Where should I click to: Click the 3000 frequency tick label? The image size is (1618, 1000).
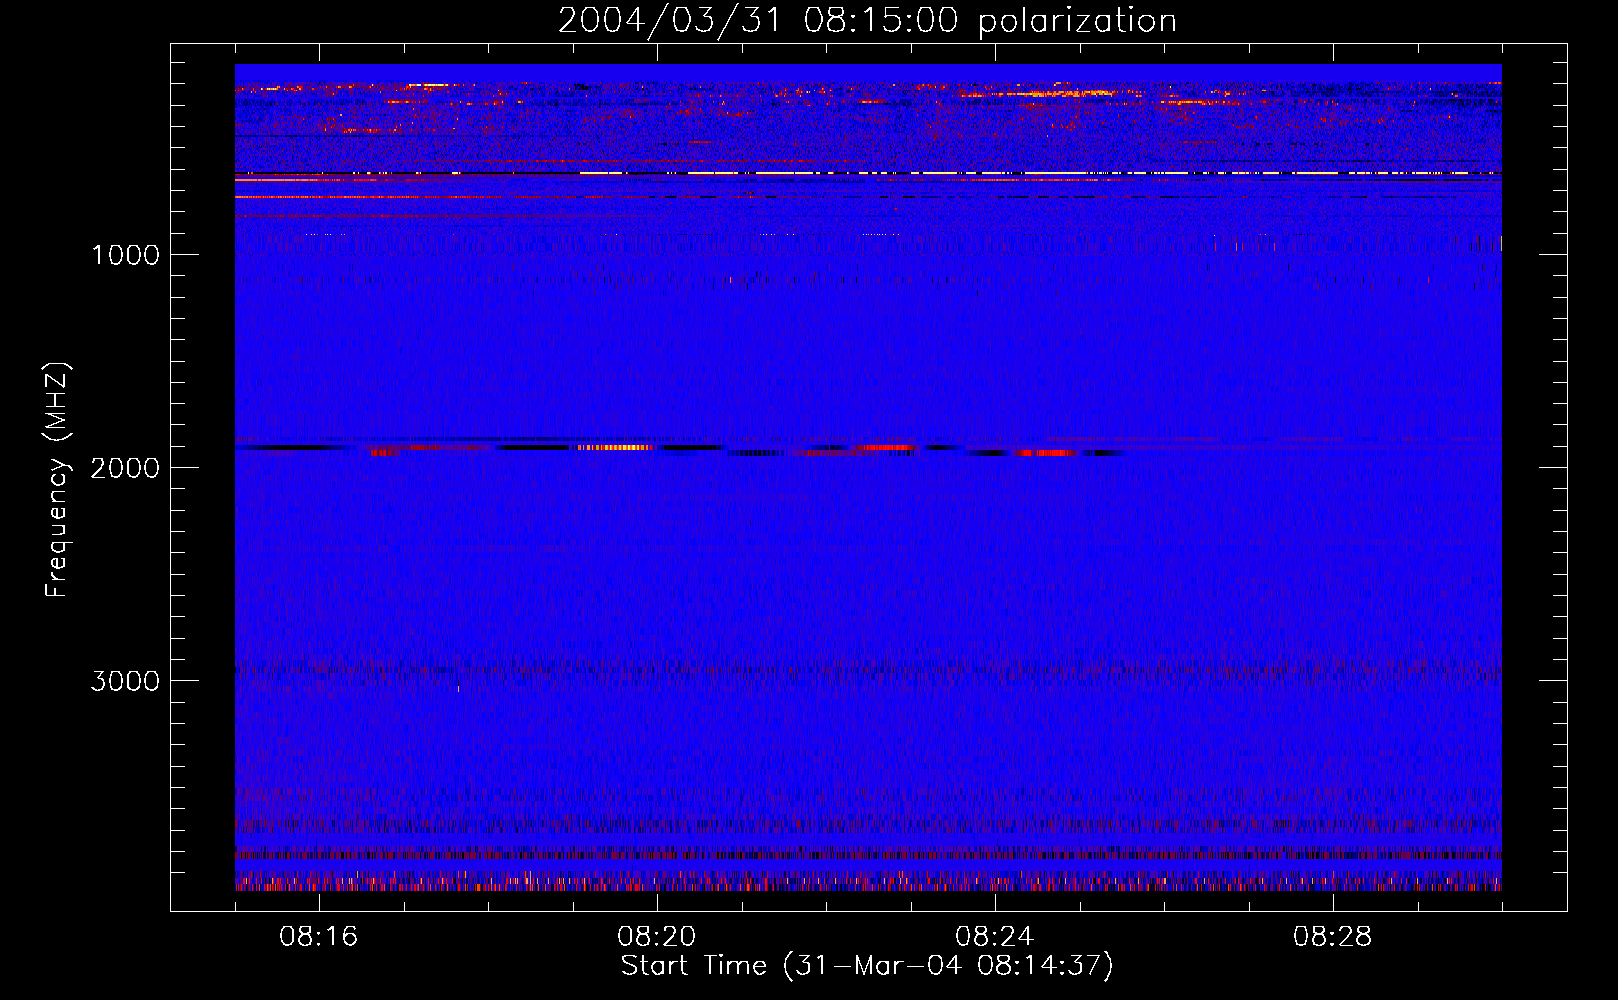pyautogui.click(x=125, y=681)
